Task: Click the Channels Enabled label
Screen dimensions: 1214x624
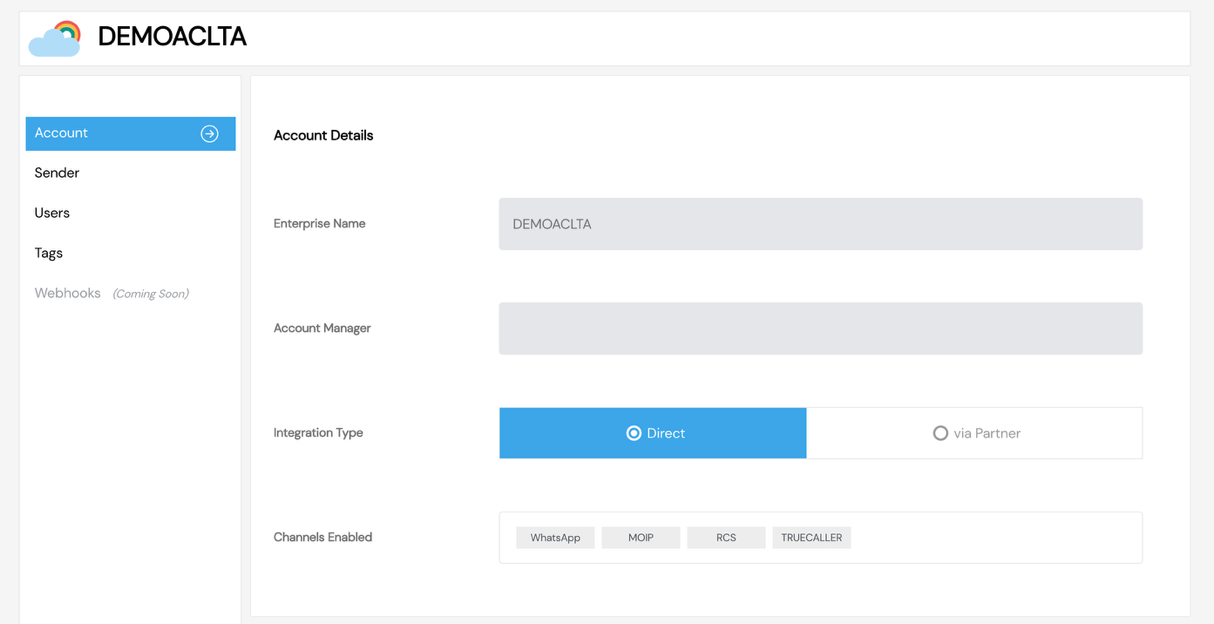Action: pos(323,537)
